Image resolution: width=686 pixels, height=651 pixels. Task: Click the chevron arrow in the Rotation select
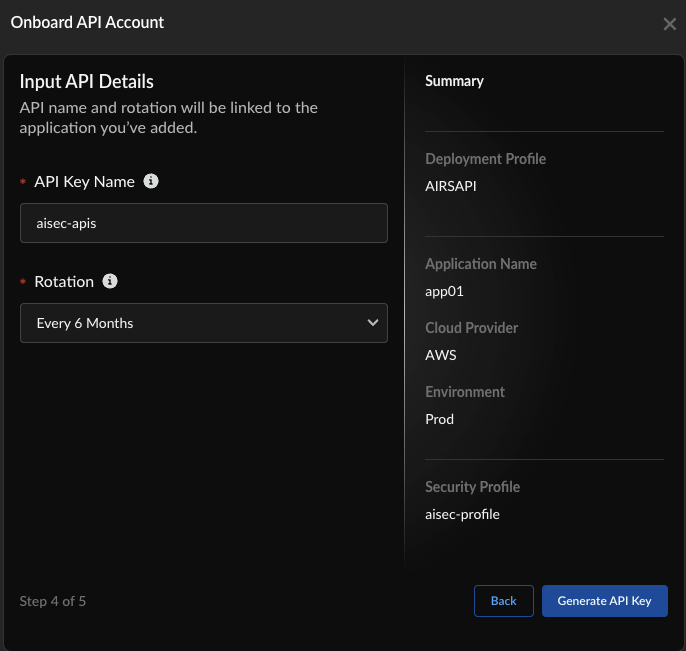[372, 323]
